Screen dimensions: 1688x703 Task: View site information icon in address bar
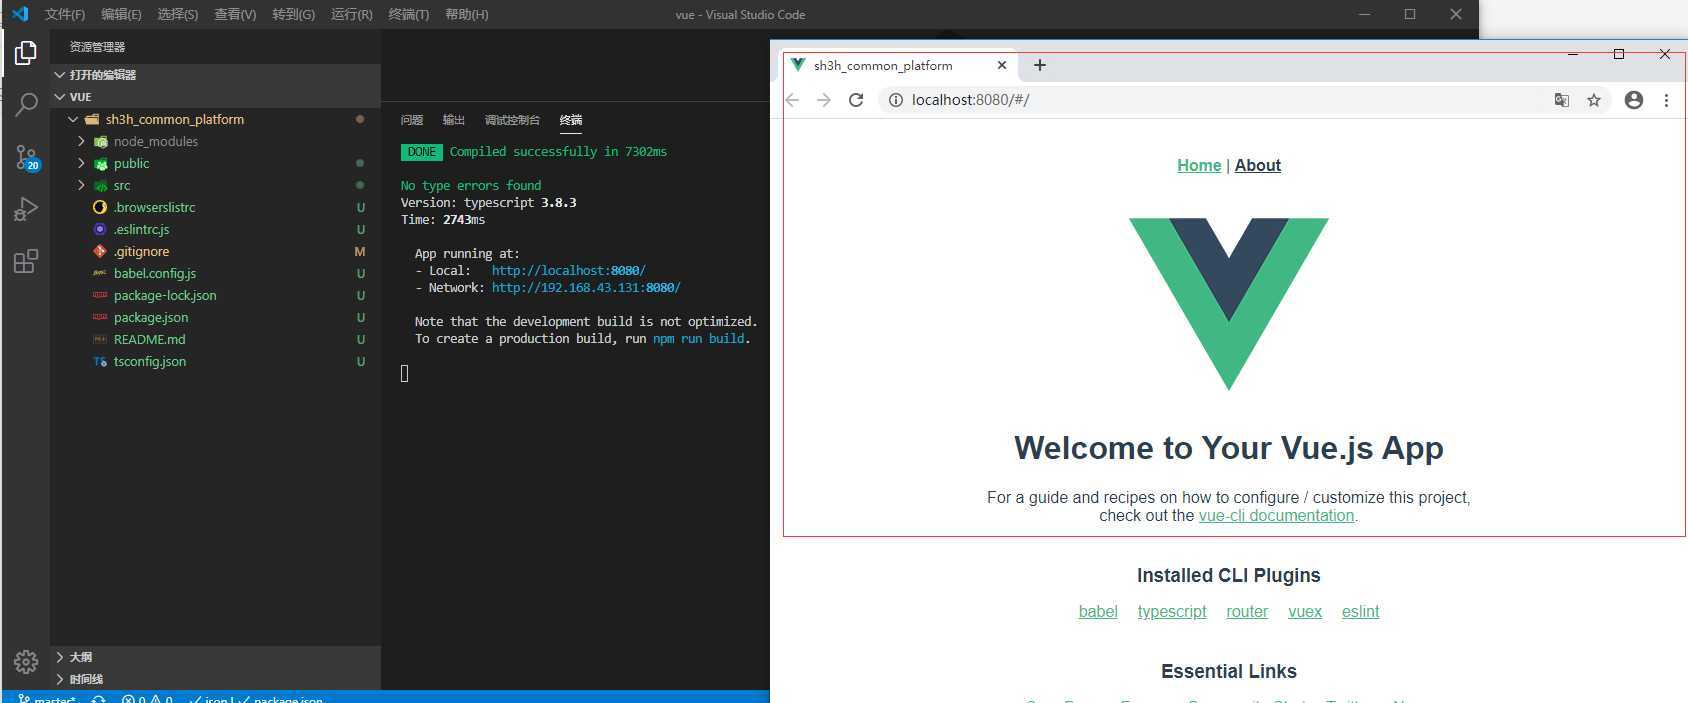tap(896, 100)
